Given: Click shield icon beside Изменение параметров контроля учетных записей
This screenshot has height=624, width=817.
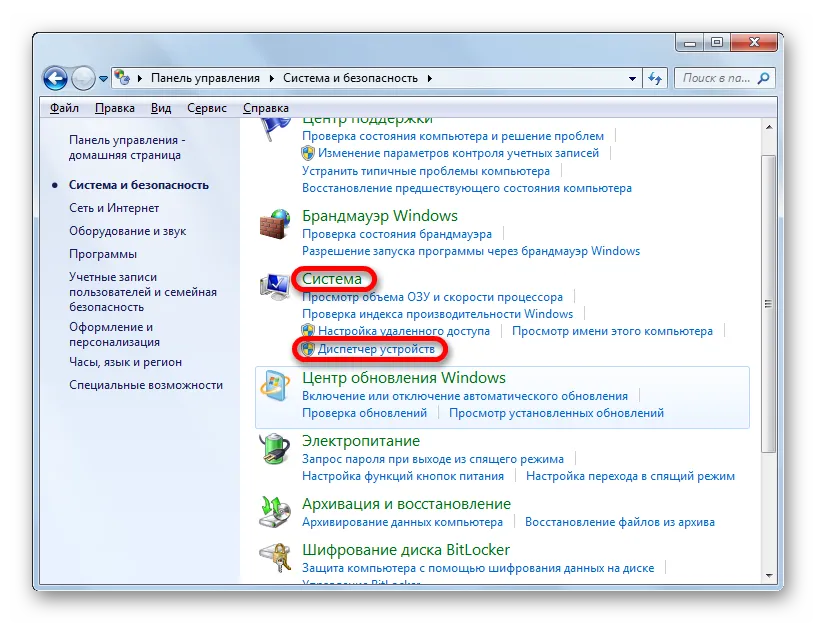Looking at the screenshot, I should click(x=308, y=153).
